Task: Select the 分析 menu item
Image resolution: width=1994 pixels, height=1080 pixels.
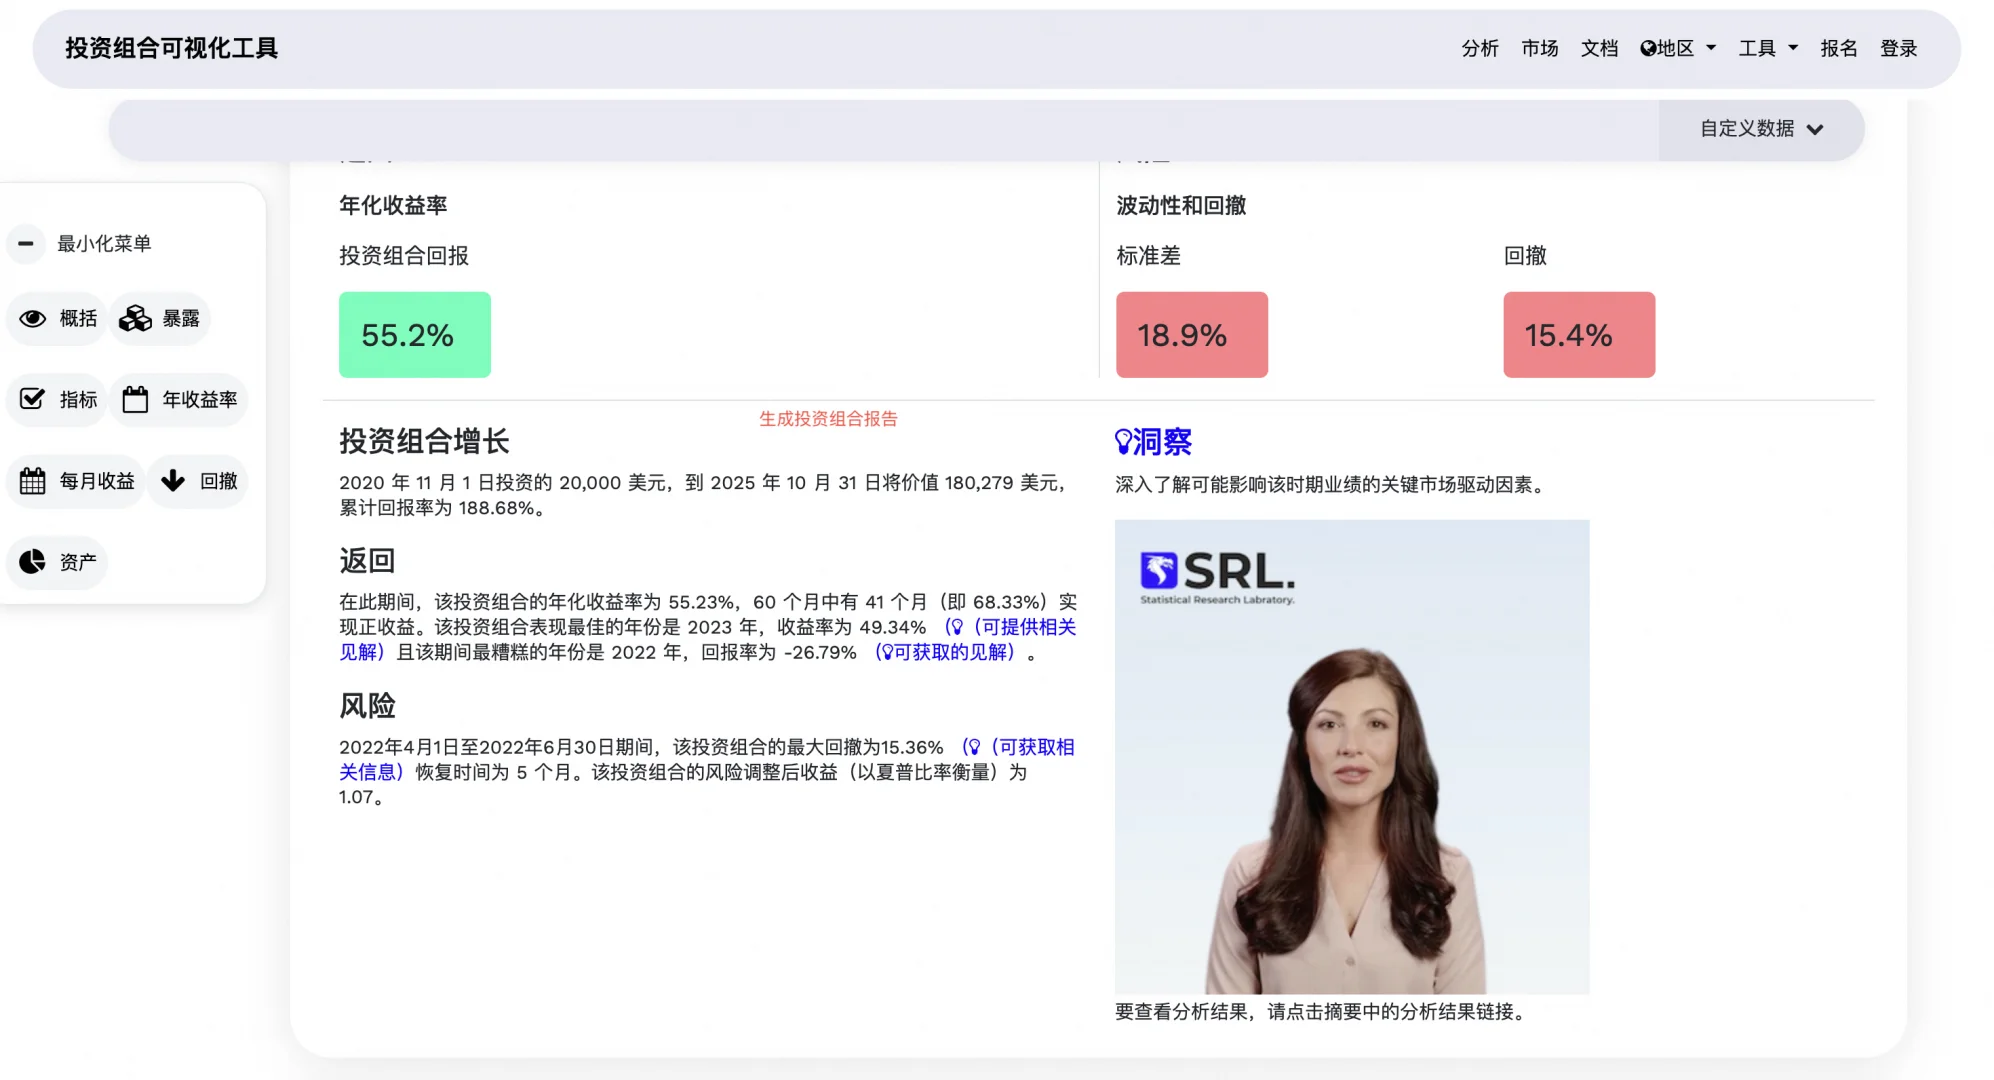Action: click(x=1479, y=48)
